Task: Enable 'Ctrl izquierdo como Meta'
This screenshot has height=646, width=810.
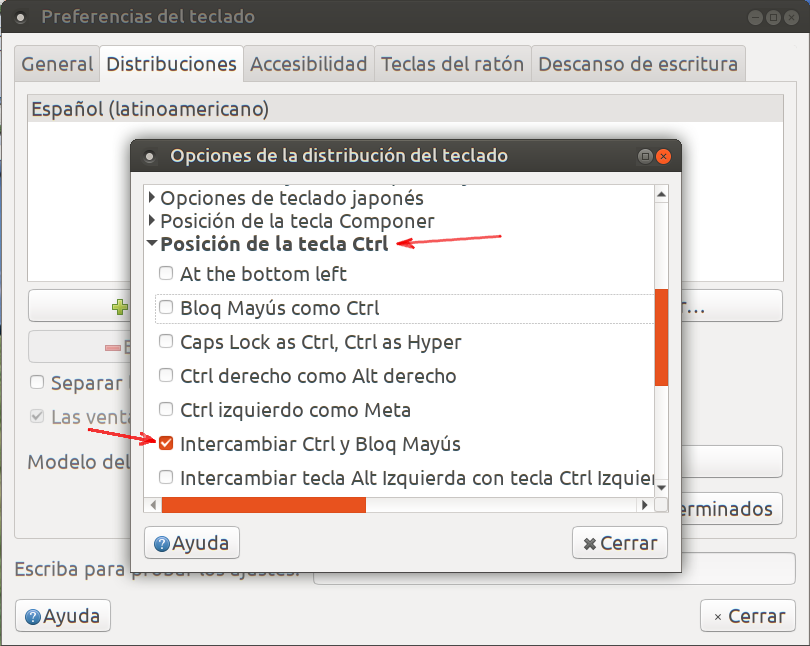Action: [x=165, y=409]
